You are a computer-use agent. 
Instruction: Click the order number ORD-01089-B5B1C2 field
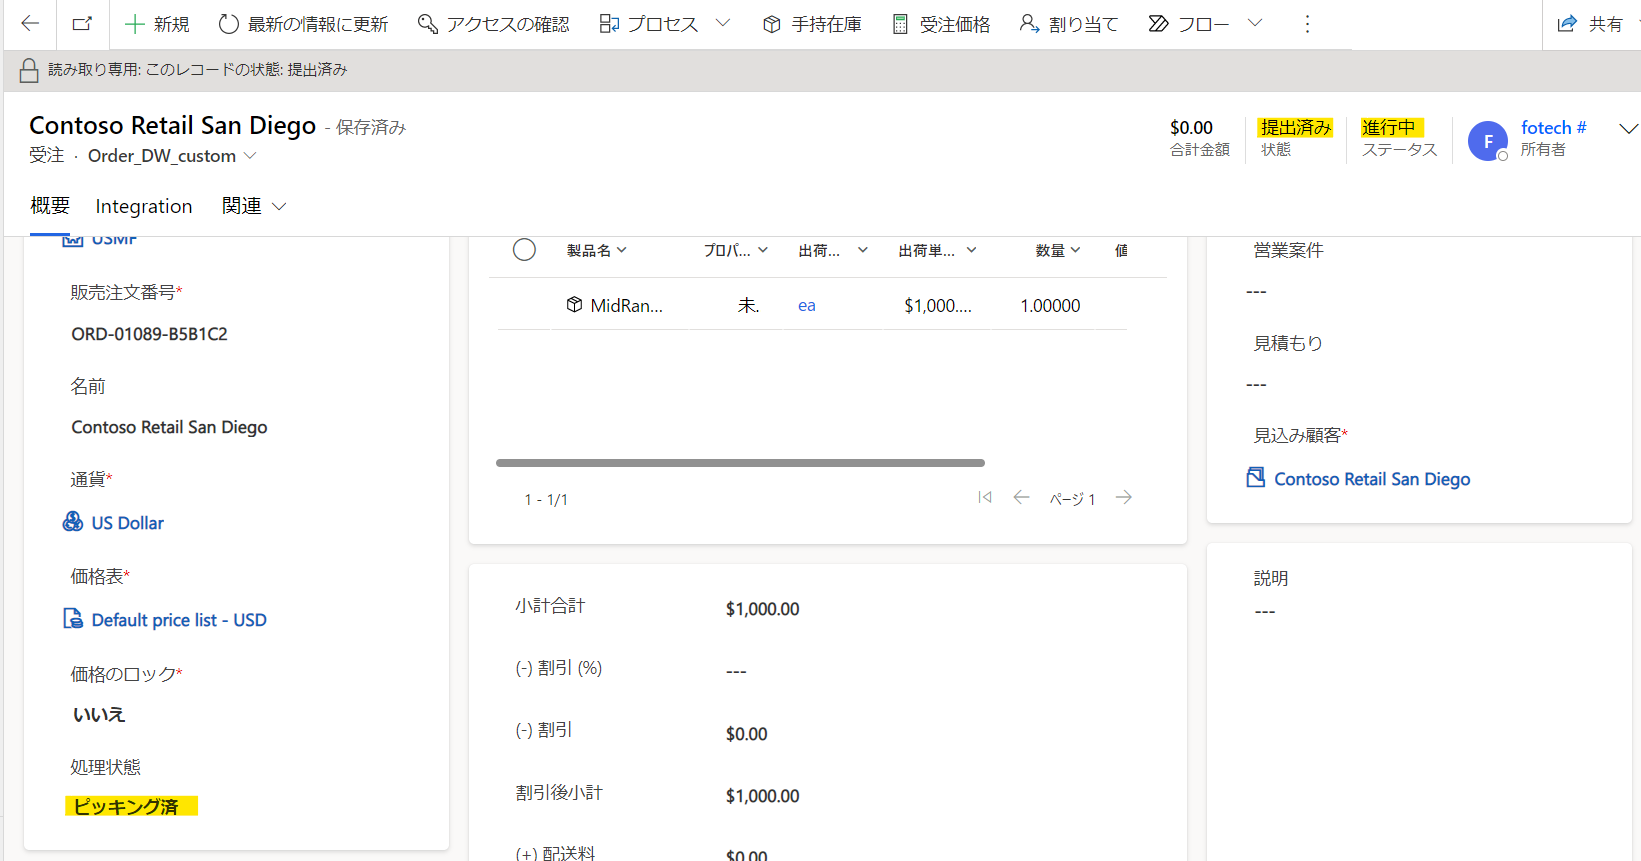[x=149, y=334]
